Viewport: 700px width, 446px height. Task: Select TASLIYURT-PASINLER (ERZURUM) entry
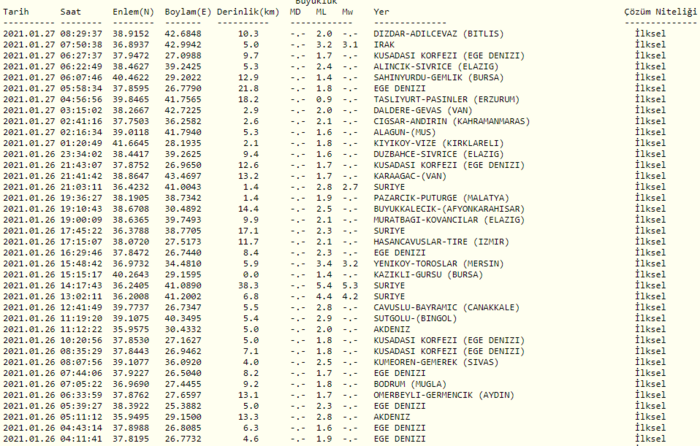coord(446,100)
